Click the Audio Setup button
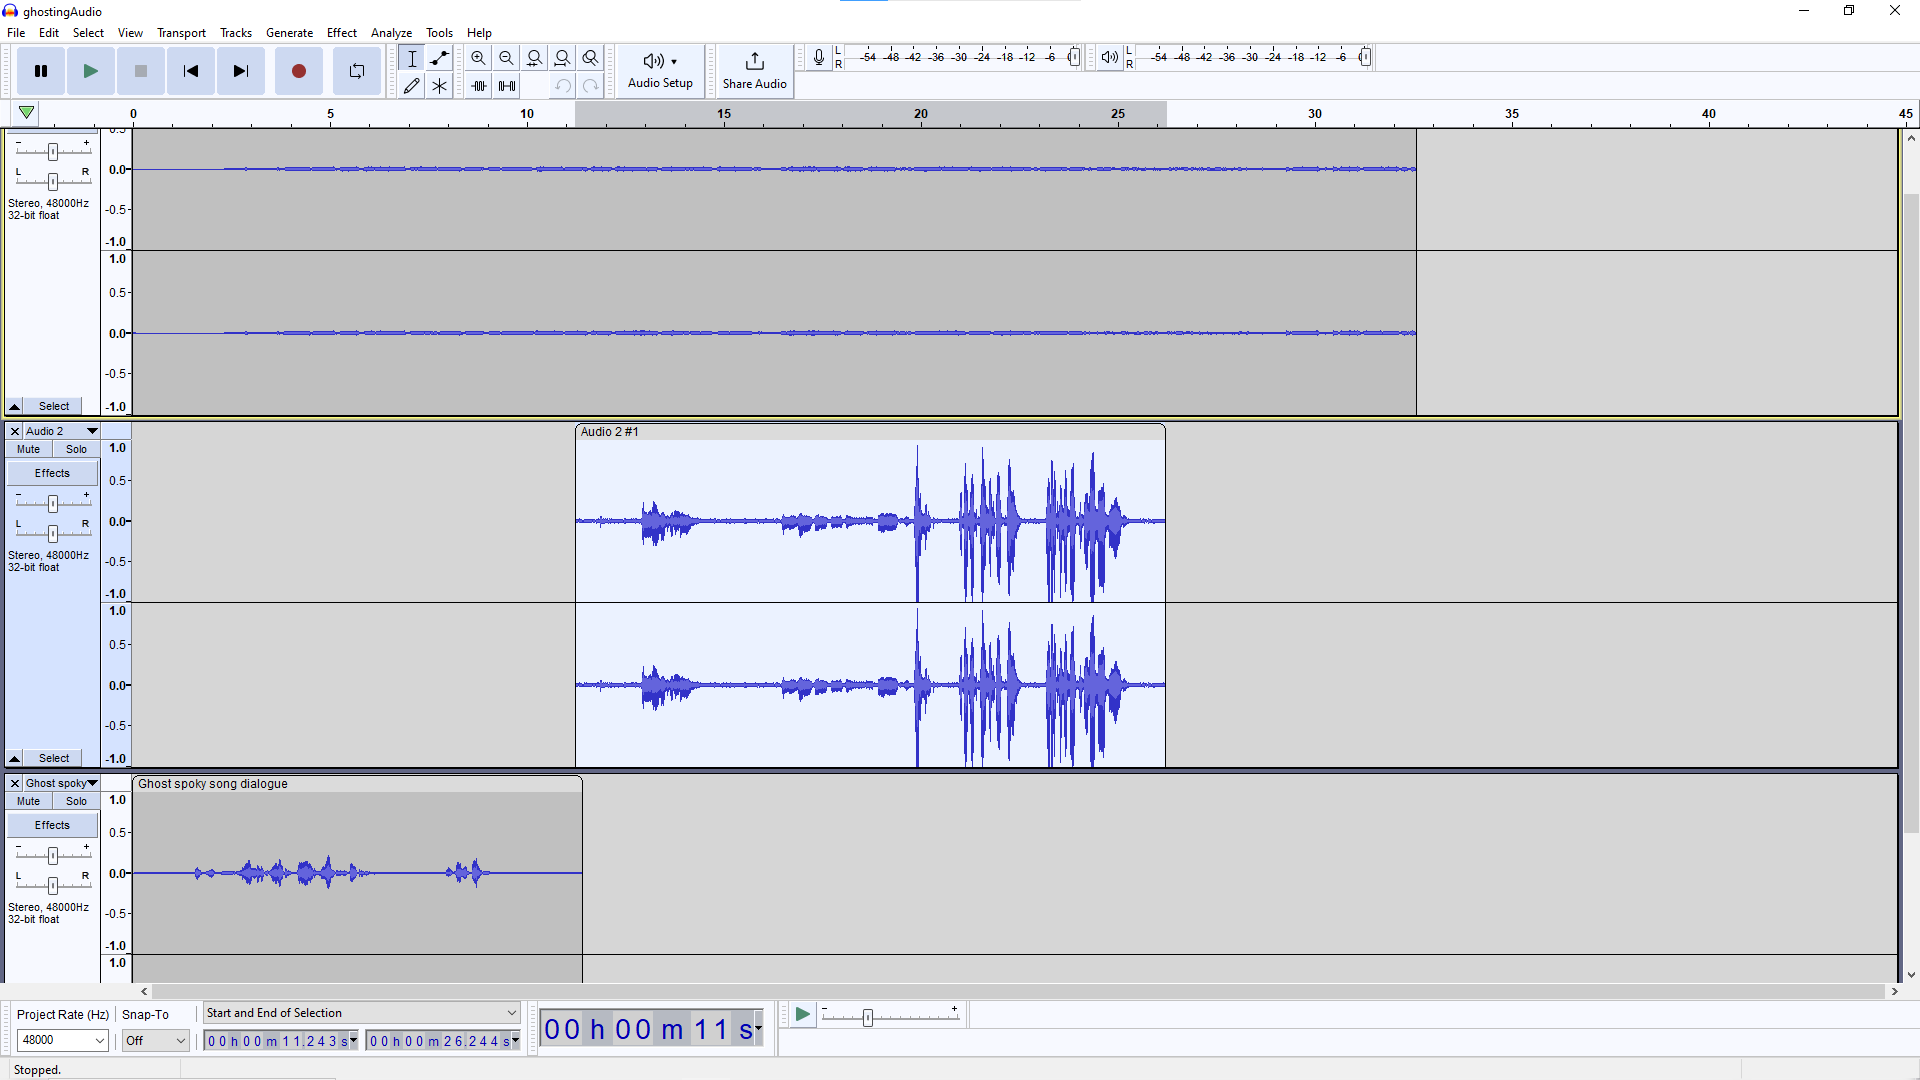Viewport: 1920px width, 1080px height. [660, 71]
